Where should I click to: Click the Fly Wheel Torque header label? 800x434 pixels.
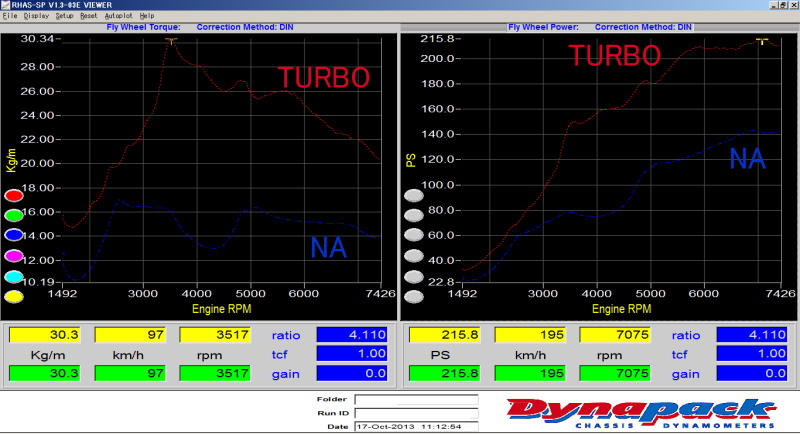pos(143,27)
